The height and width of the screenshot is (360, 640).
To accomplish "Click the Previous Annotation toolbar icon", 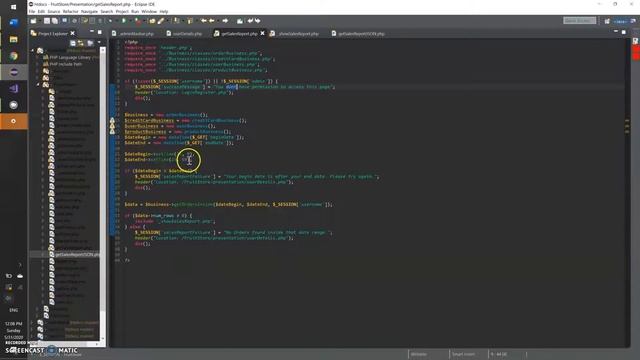I will point(190,21).
